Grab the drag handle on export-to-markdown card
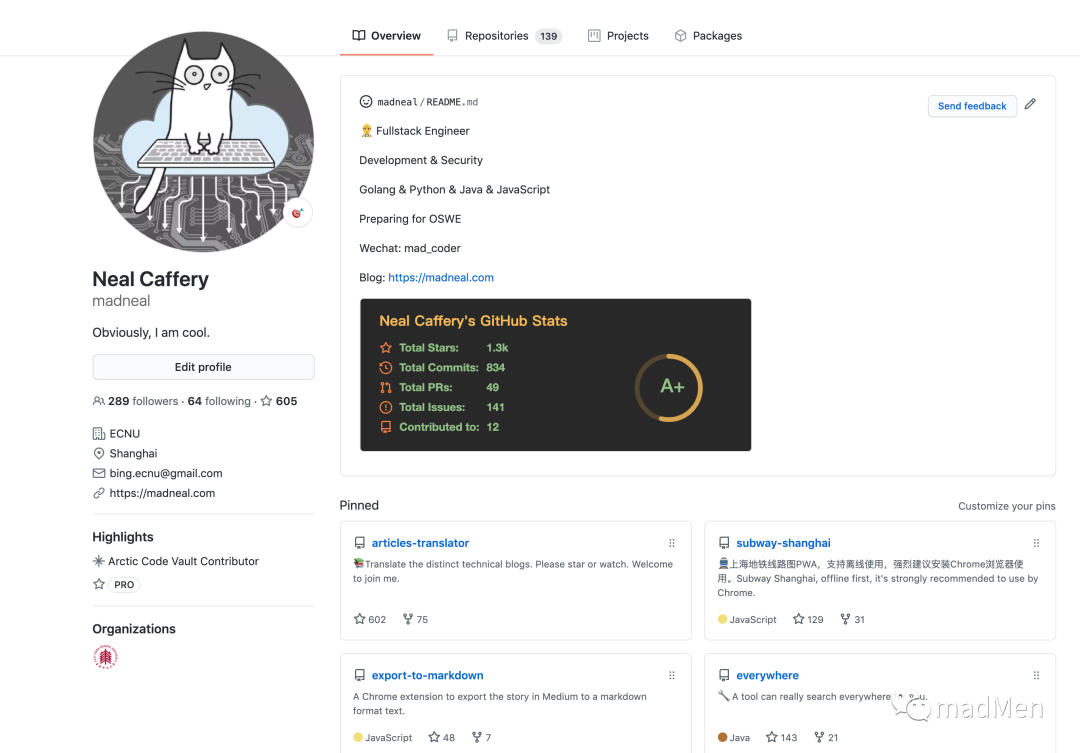This screenshot has width=1080, height=753. [672, 675]
